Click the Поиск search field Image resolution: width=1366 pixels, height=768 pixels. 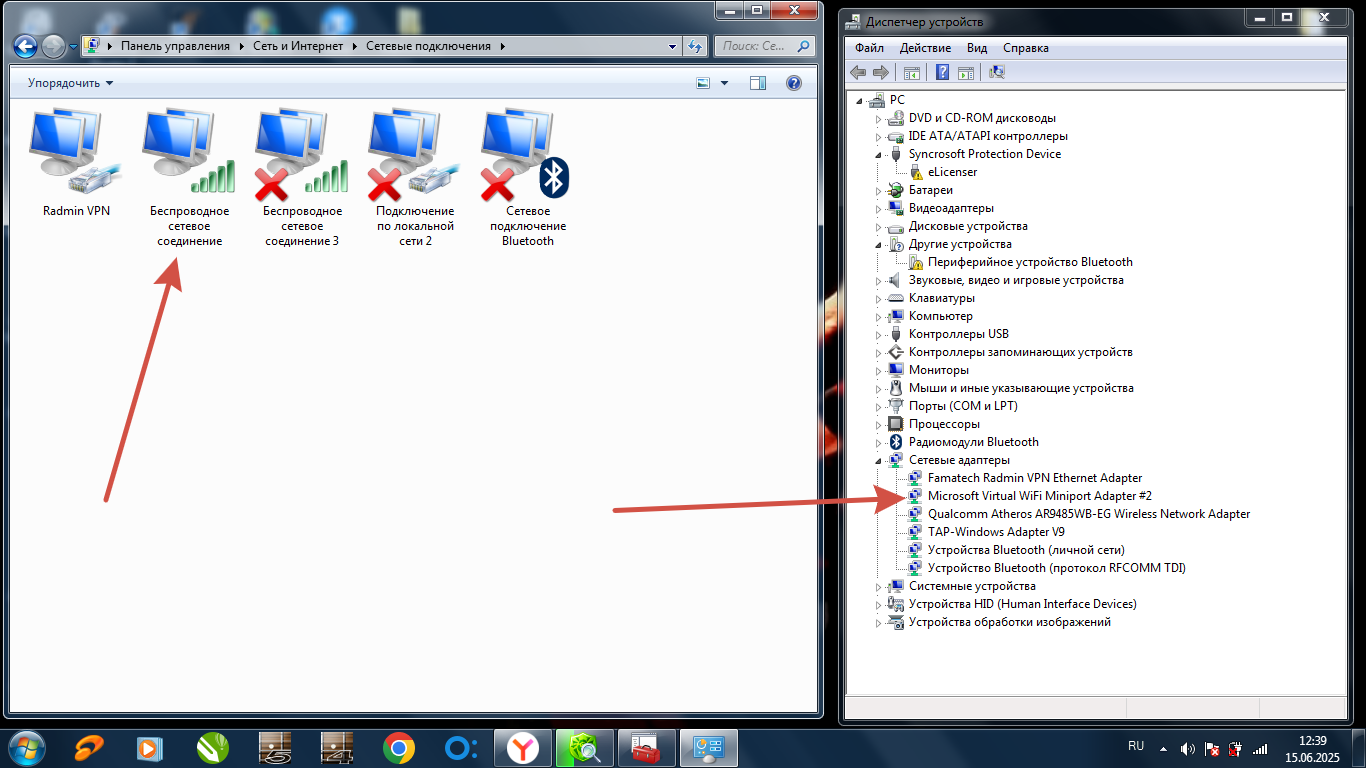click(764, 46)
